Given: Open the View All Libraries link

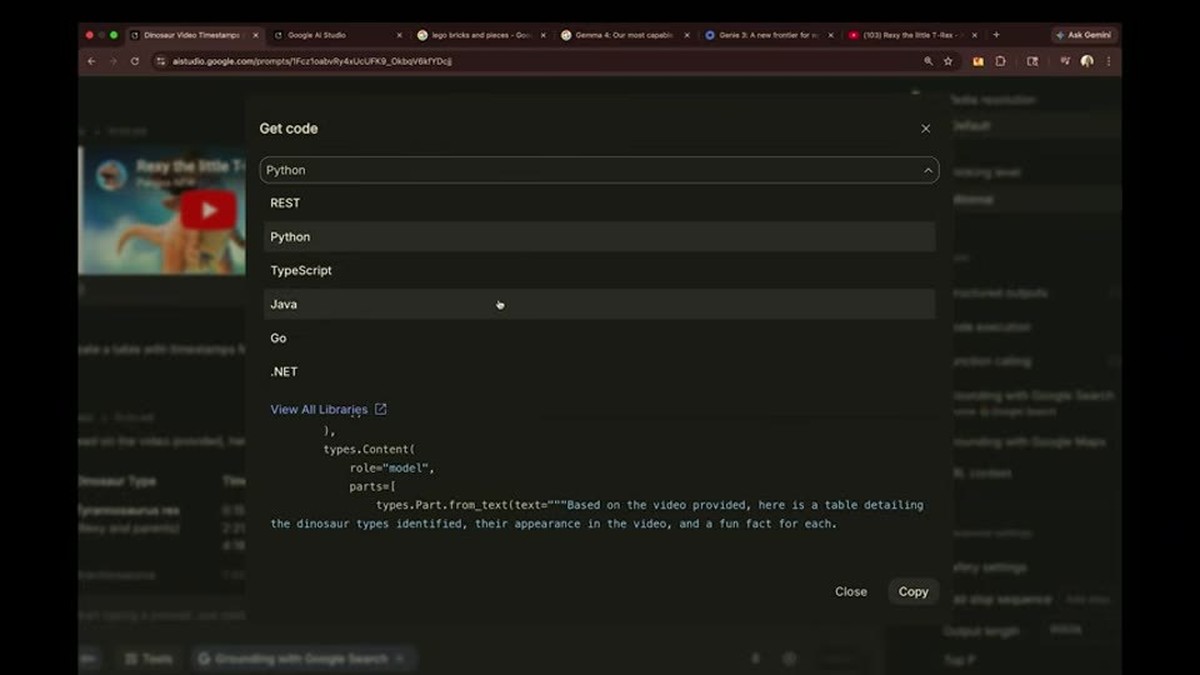Looking at the screenshot, I should [x=319, y=409].
